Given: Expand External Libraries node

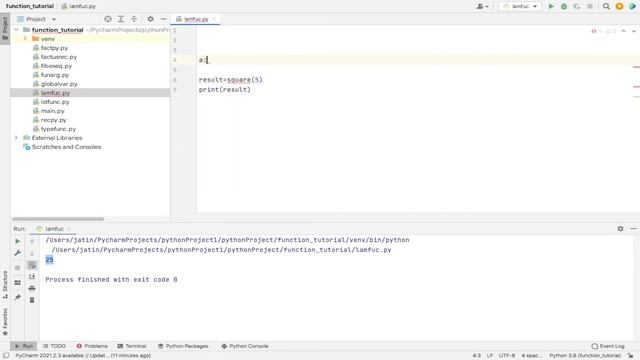Looking at the screenshot, I should coord(16,138).
